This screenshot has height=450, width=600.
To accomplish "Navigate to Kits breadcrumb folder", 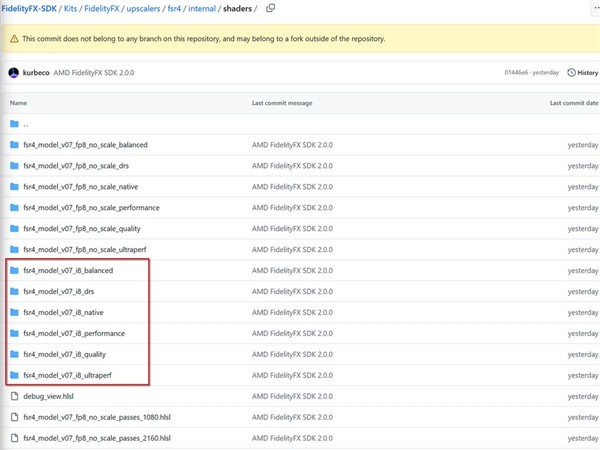I will point(70,8).
